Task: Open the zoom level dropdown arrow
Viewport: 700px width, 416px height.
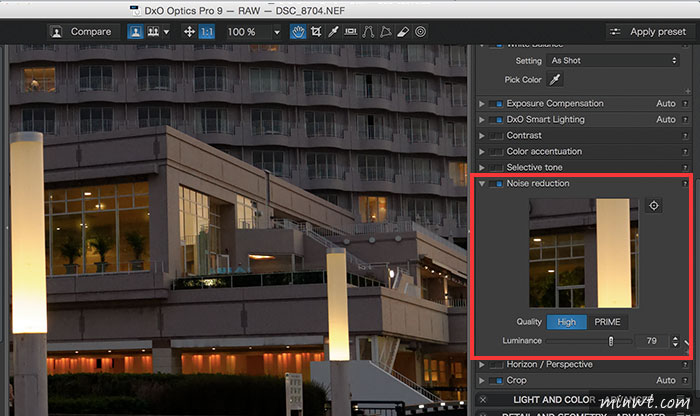Action: [277, 32]
